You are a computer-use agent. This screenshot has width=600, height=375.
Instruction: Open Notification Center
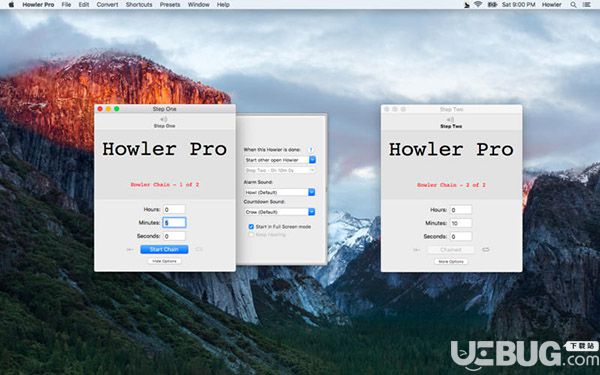[x=586, y=5]
